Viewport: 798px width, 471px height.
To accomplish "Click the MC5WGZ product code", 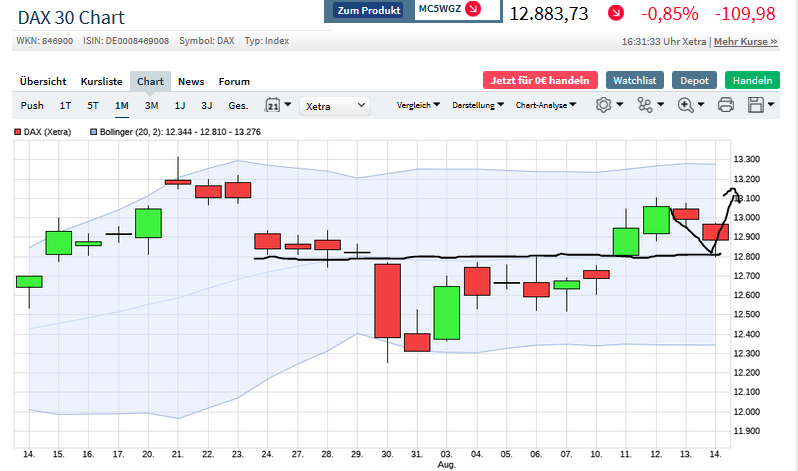I will (440, 9).
